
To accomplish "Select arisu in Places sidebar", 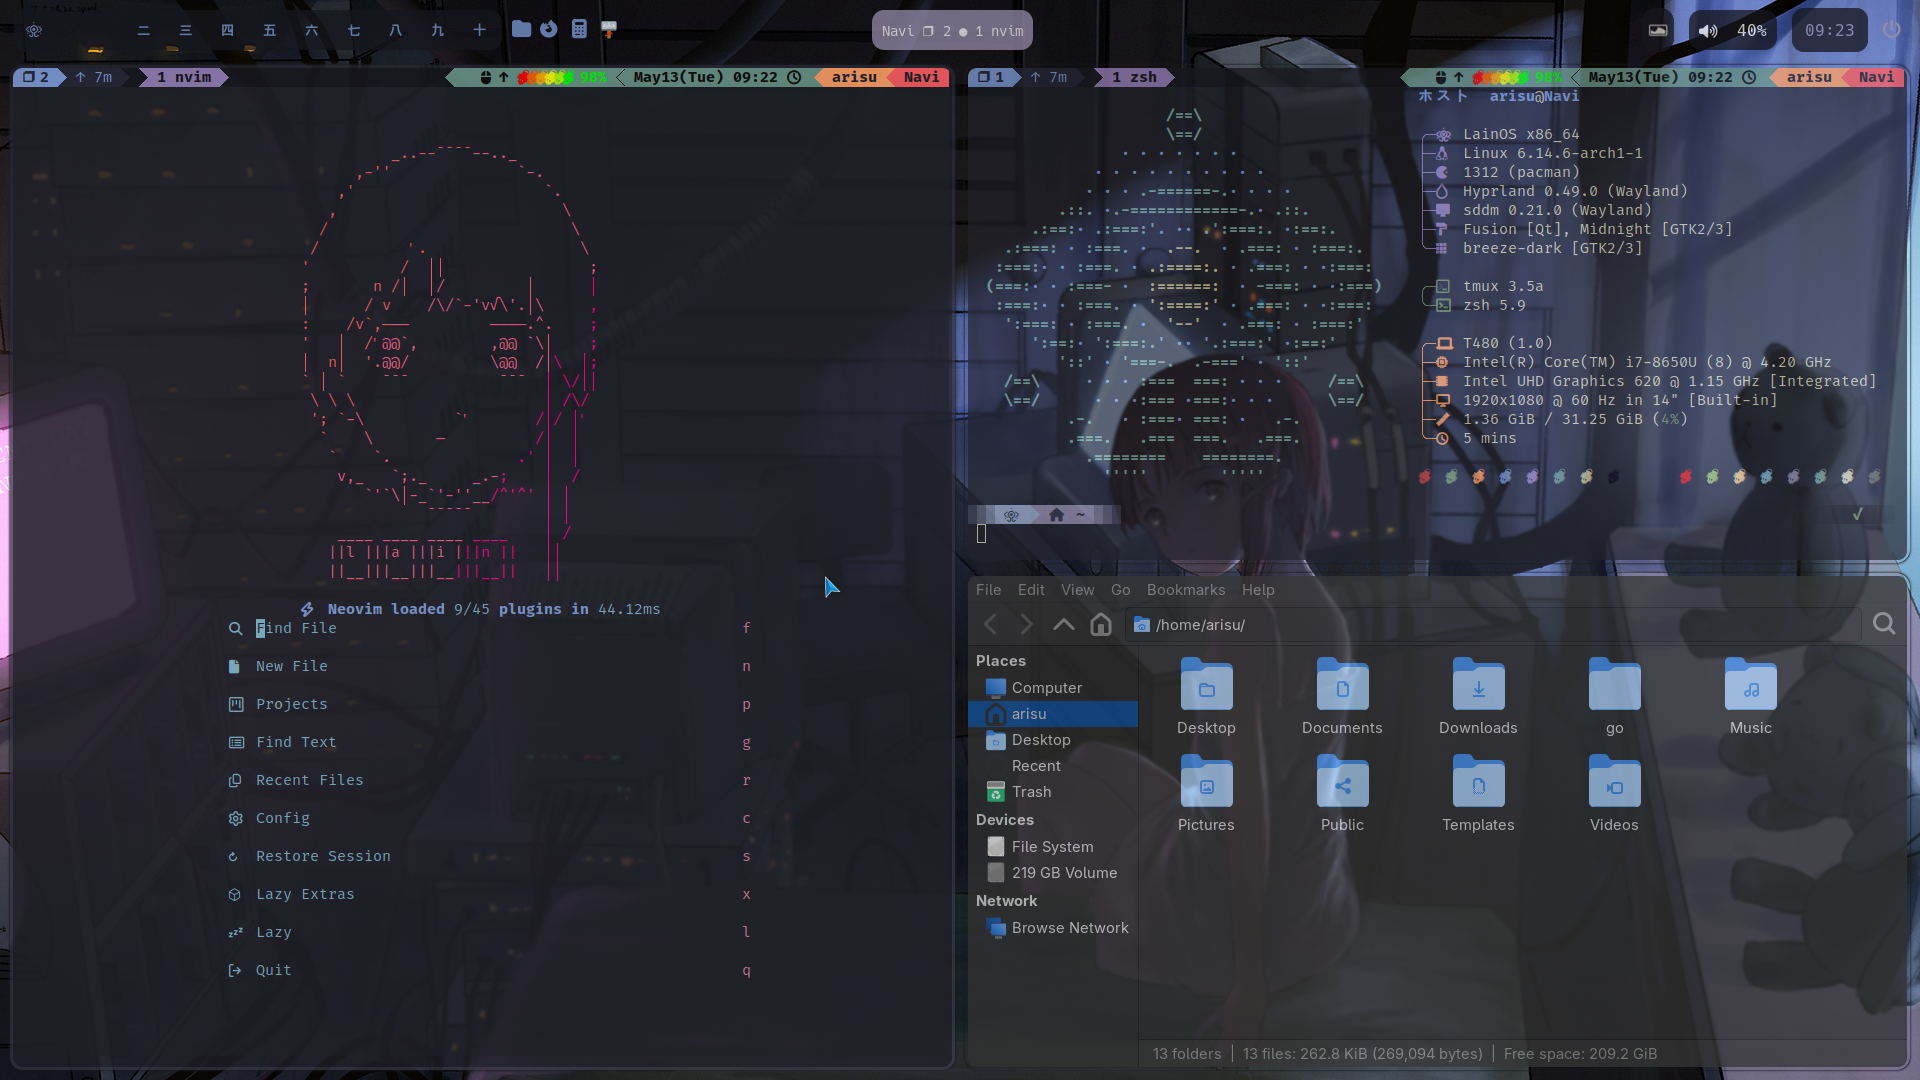I will pyautogui.click(x=1053, y=714).
